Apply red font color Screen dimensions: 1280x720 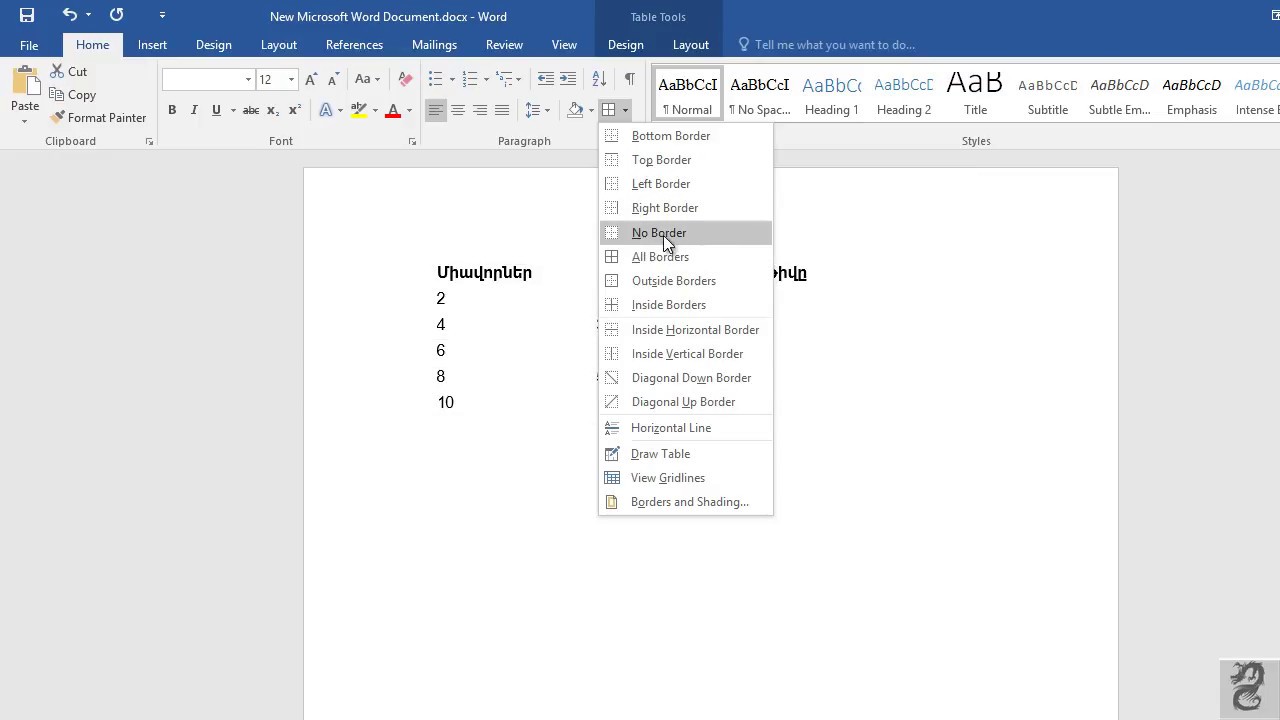point(393,110)
